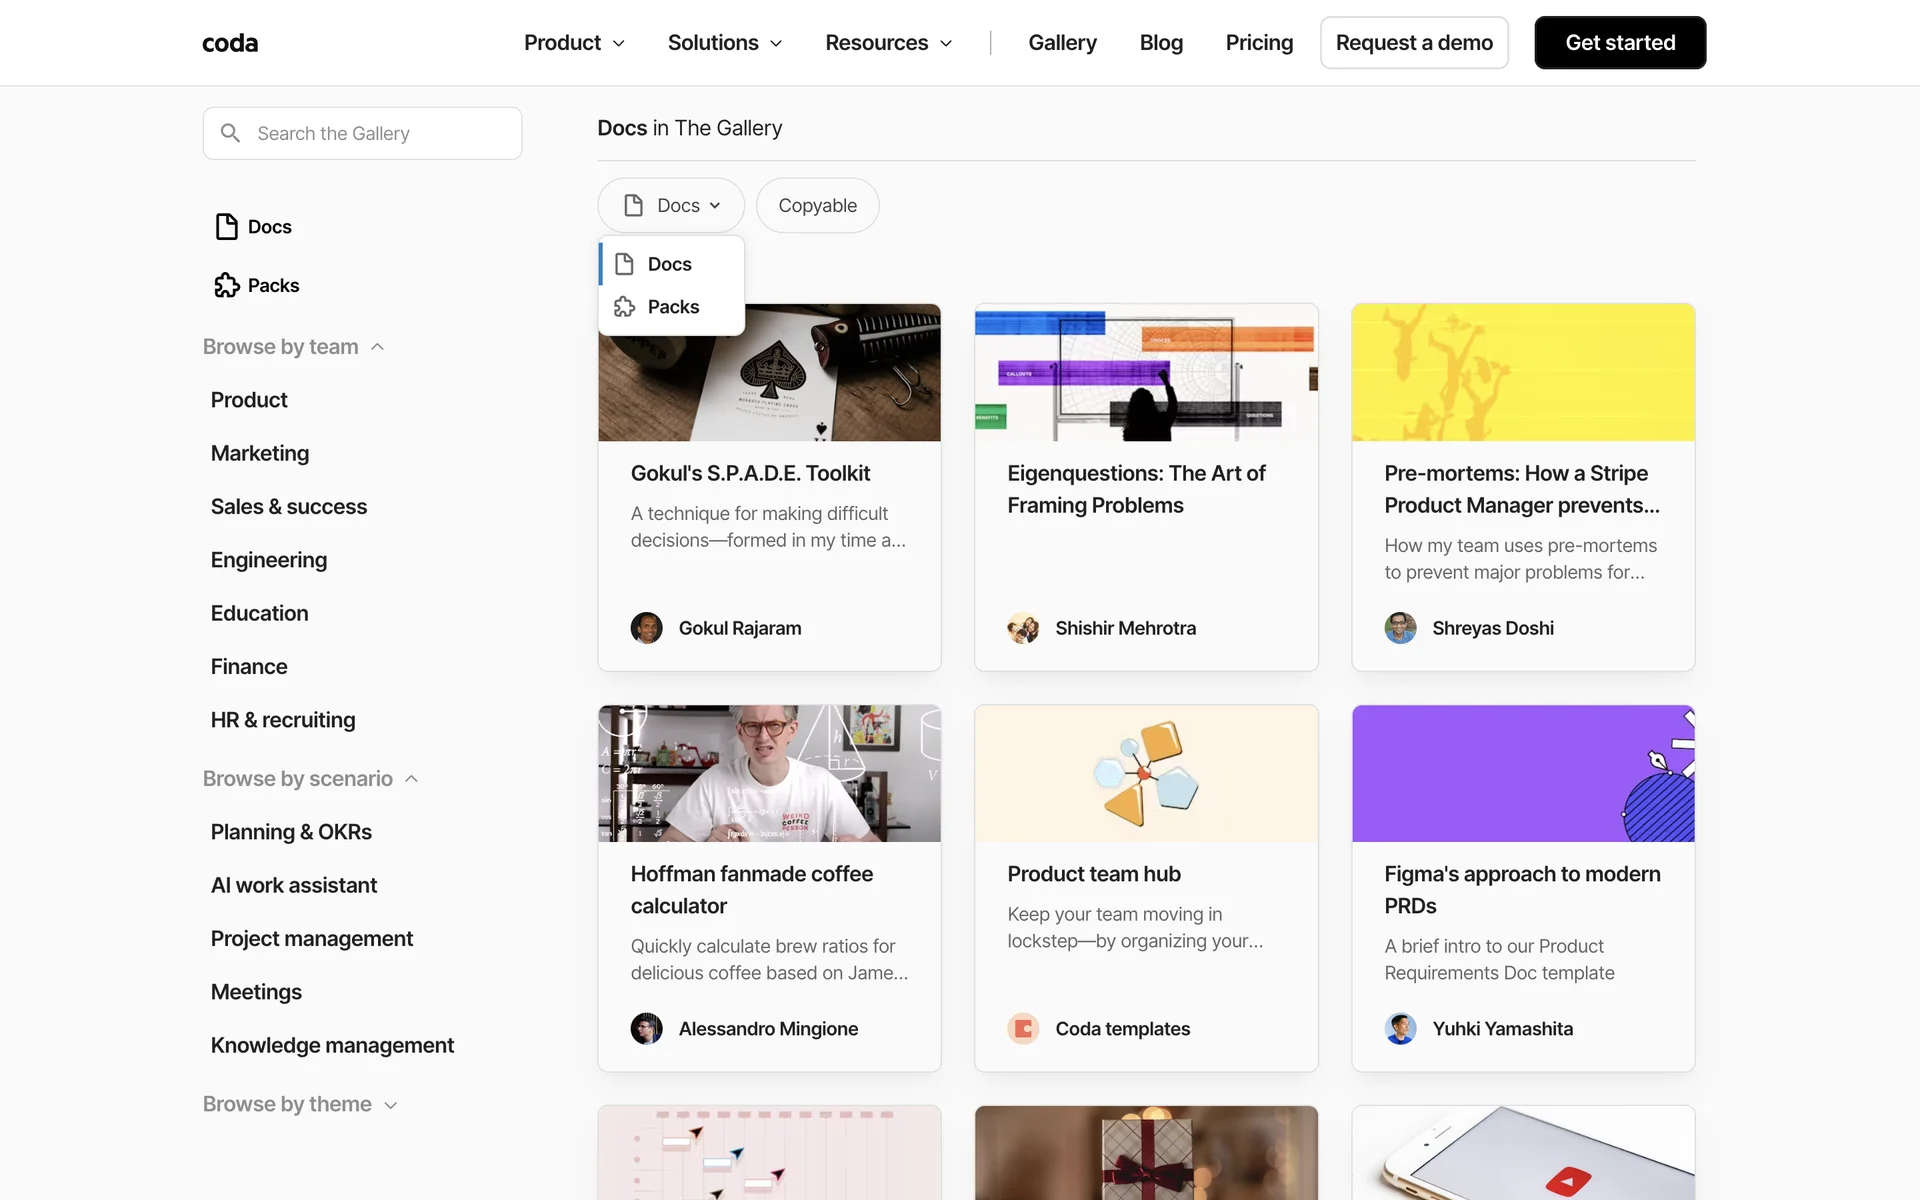This screenshot has width=1920, height=1200.
Task: Focus the Search the Gallery field
Action: (x=380, y=133)
